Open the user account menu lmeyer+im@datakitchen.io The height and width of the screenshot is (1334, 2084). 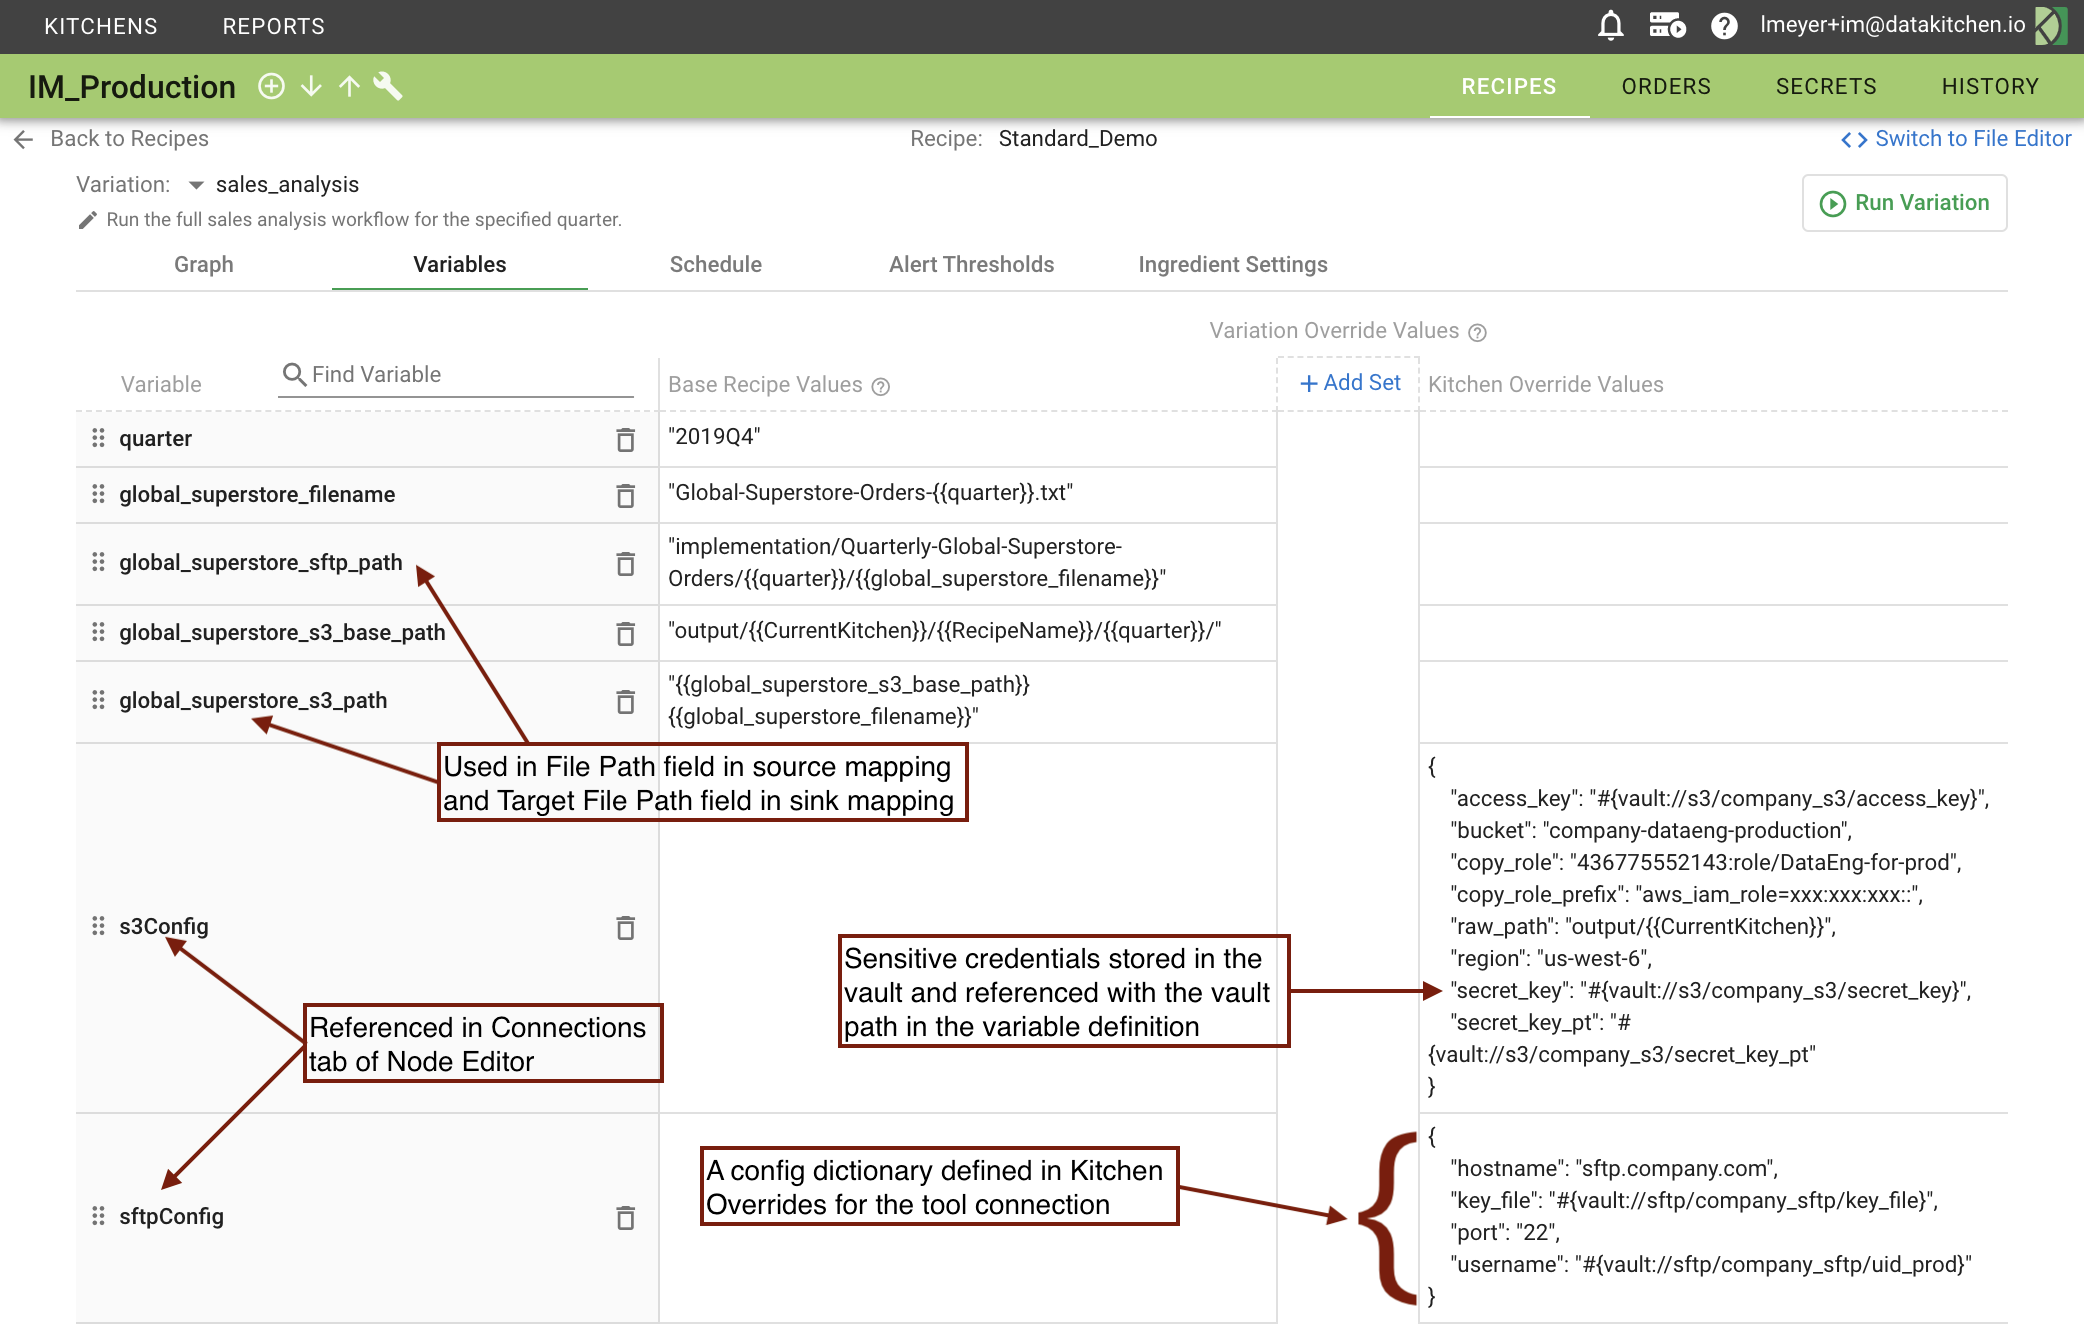pyautogui.click(x=1892, y=25)
